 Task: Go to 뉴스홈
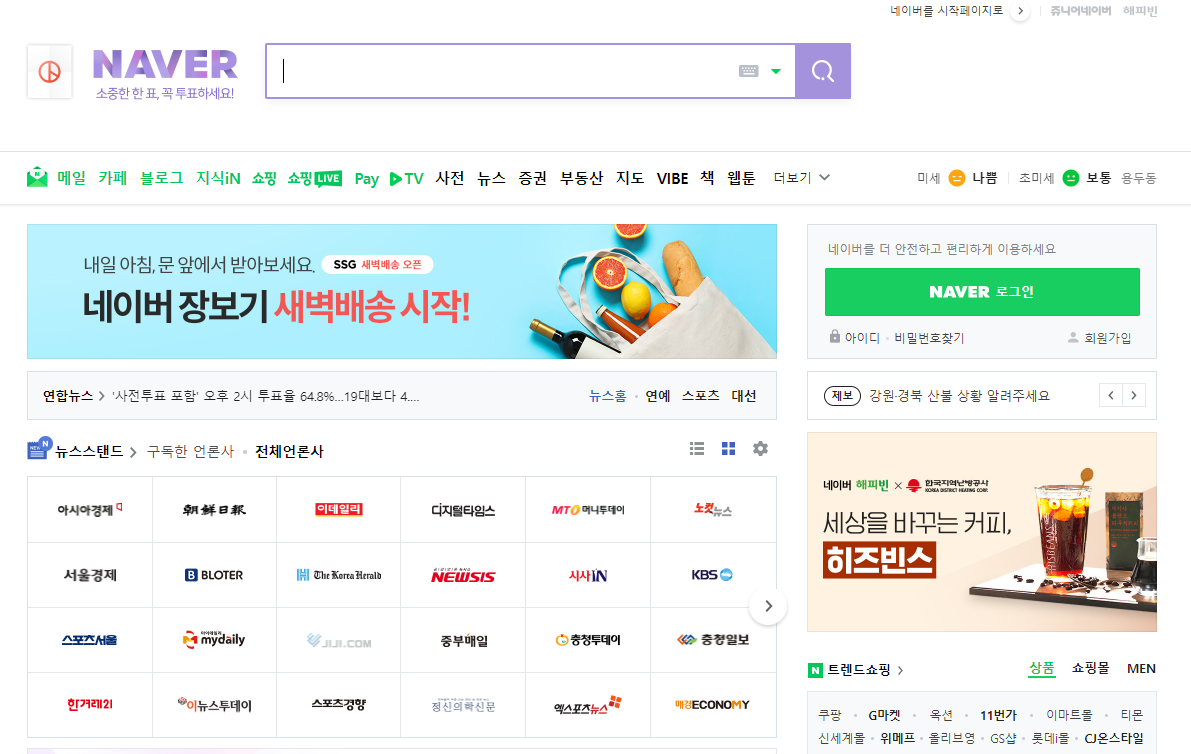(608, 396)
